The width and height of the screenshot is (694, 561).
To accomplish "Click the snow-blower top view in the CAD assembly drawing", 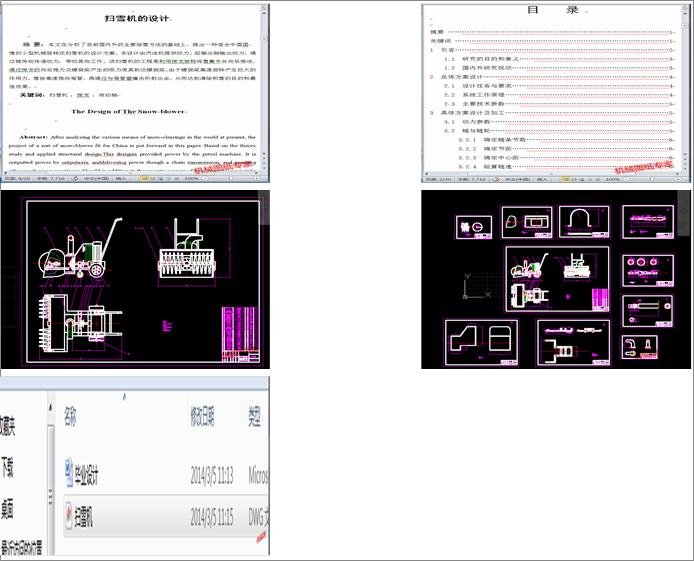I will 82,323.
